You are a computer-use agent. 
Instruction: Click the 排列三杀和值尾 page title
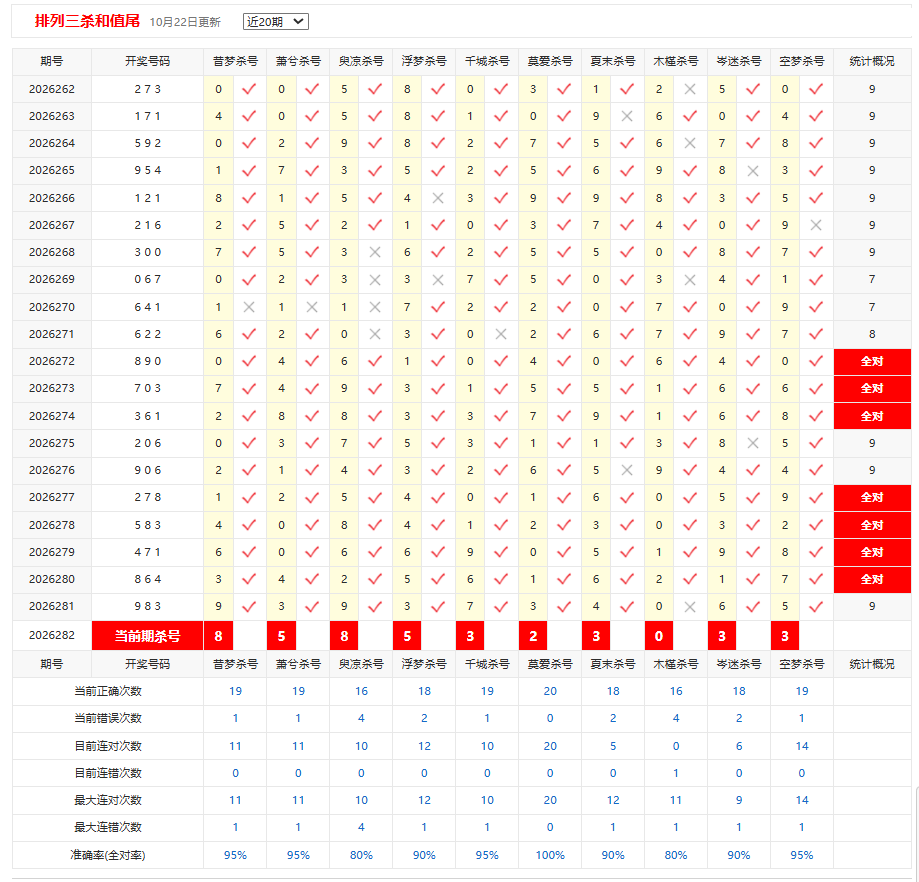[x=87, y=21]
